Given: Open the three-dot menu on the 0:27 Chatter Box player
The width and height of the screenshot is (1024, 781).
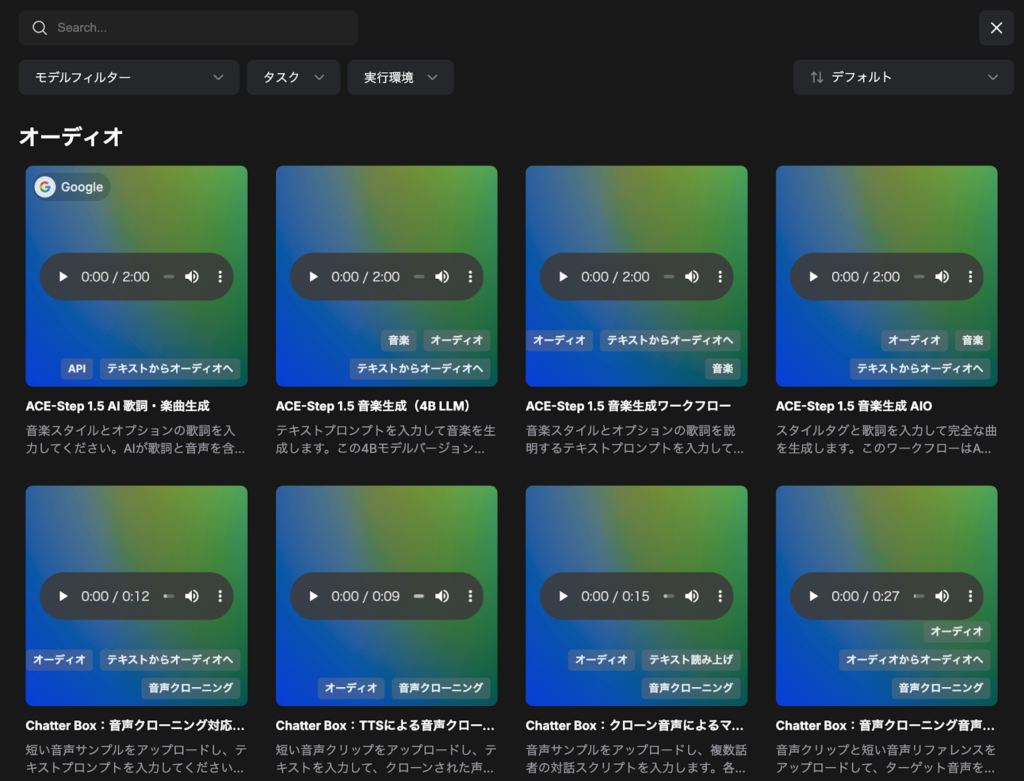Looking at the screenshot, I should pyautogui.click(x=970, y=596).
